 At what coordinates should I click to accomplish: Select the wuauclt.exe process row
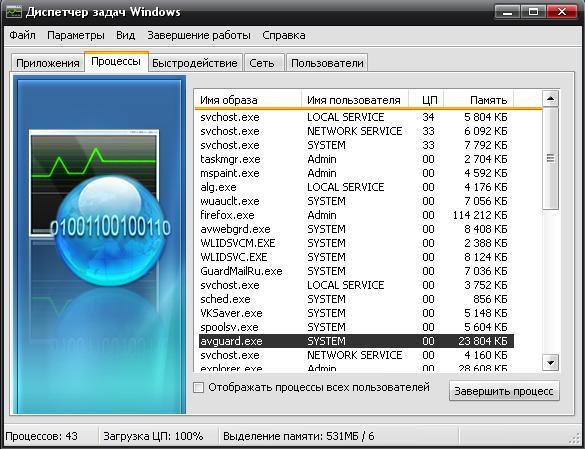(356, 201)
